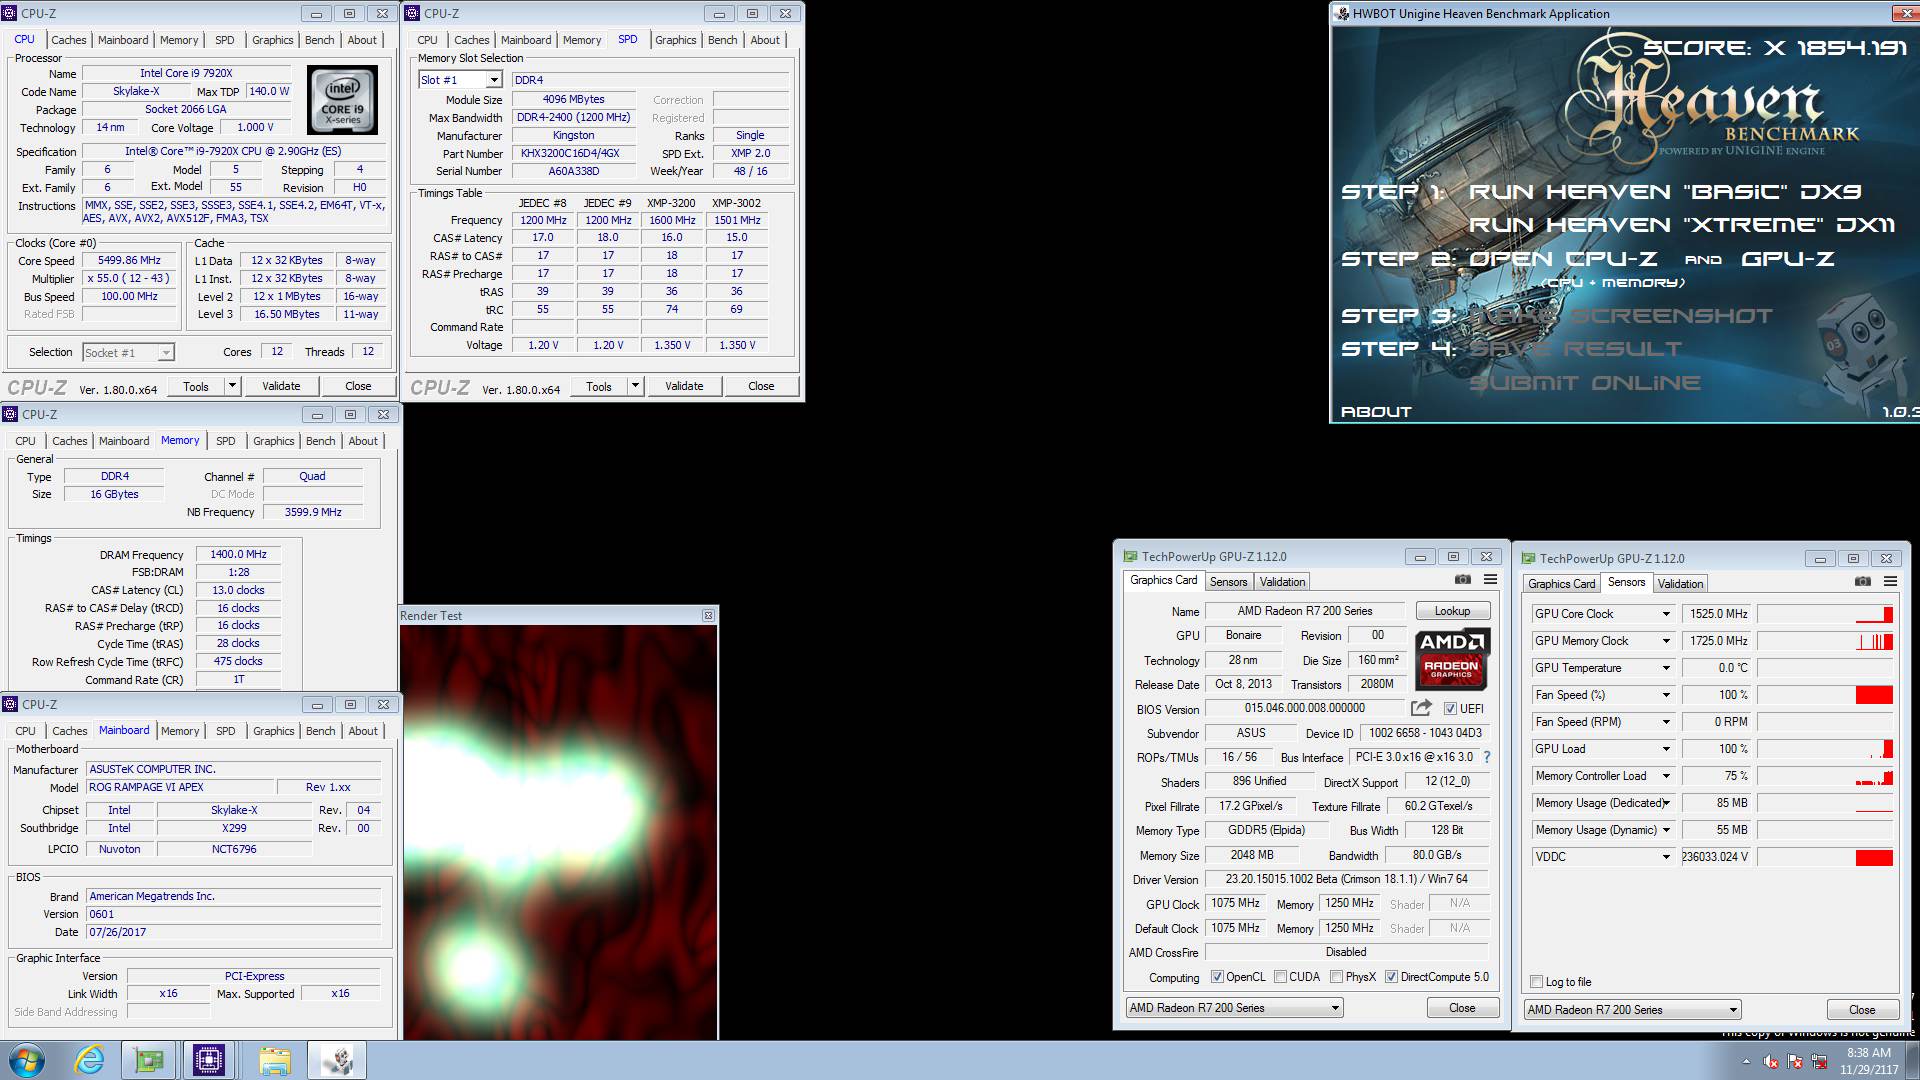Screen dimensions: 1920x1080
Task: Click Close button in GPU-Z Sensors window
Action: [1862, 1010]
